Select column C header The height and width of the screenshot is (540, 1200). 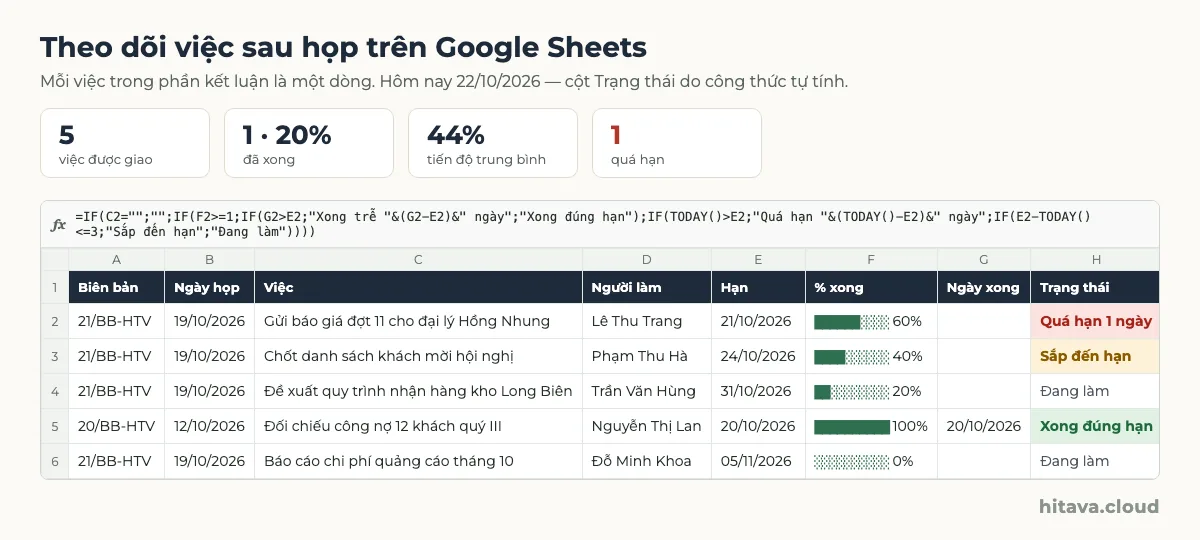[x=419, y=260]
